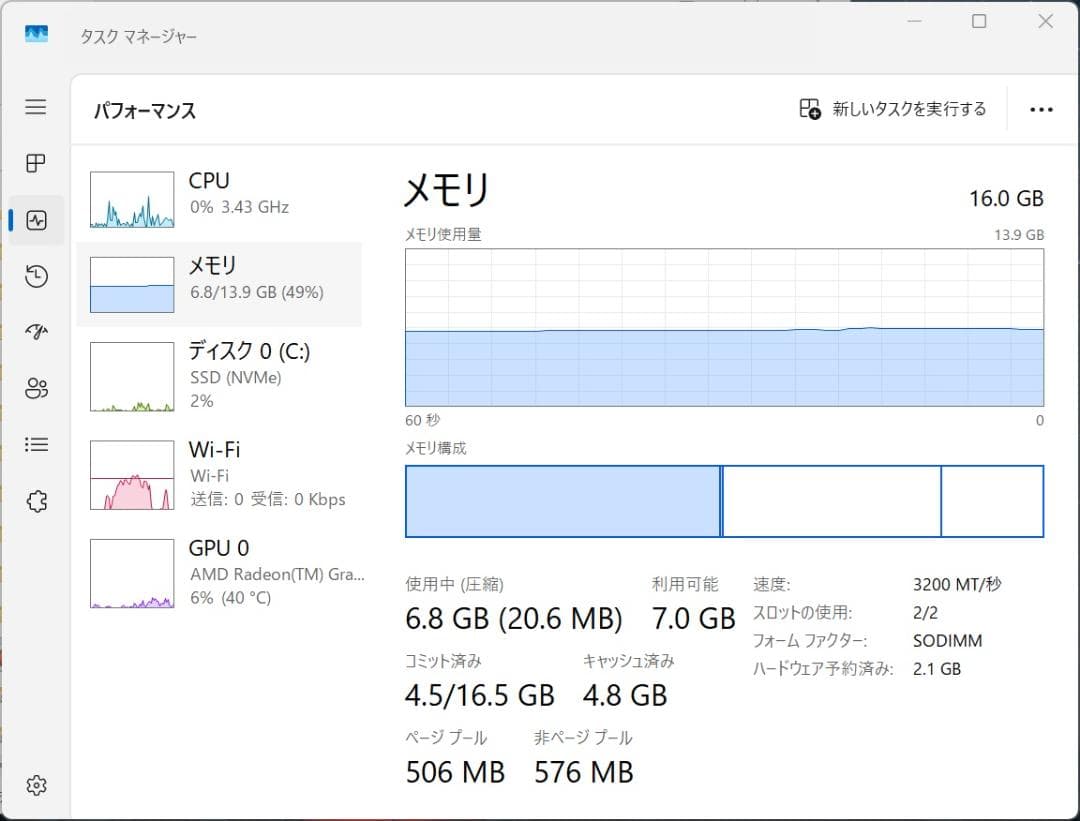Open the Processes page in the sidebar
Viewport: 1080px width, 821px height.
tap(35, 164)
